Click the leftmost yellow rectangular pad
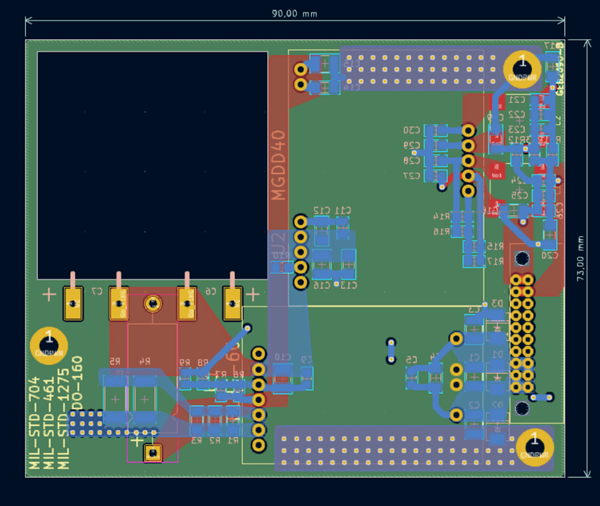 point(72,303)
